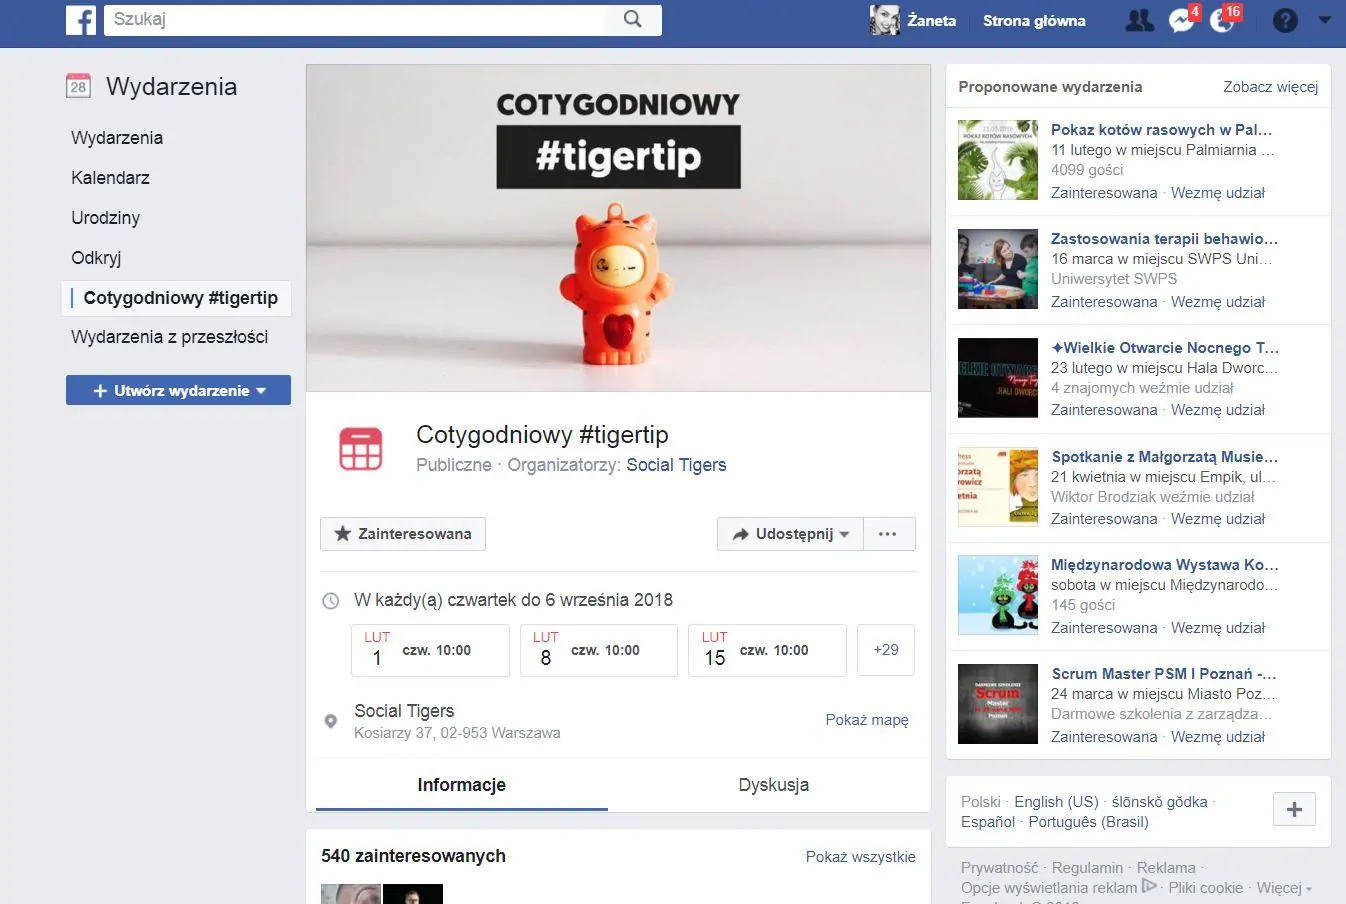This screenshot has height=904, width=1346.
Task: Switch to the Dyskusja tab
Action: coord(774,785)
